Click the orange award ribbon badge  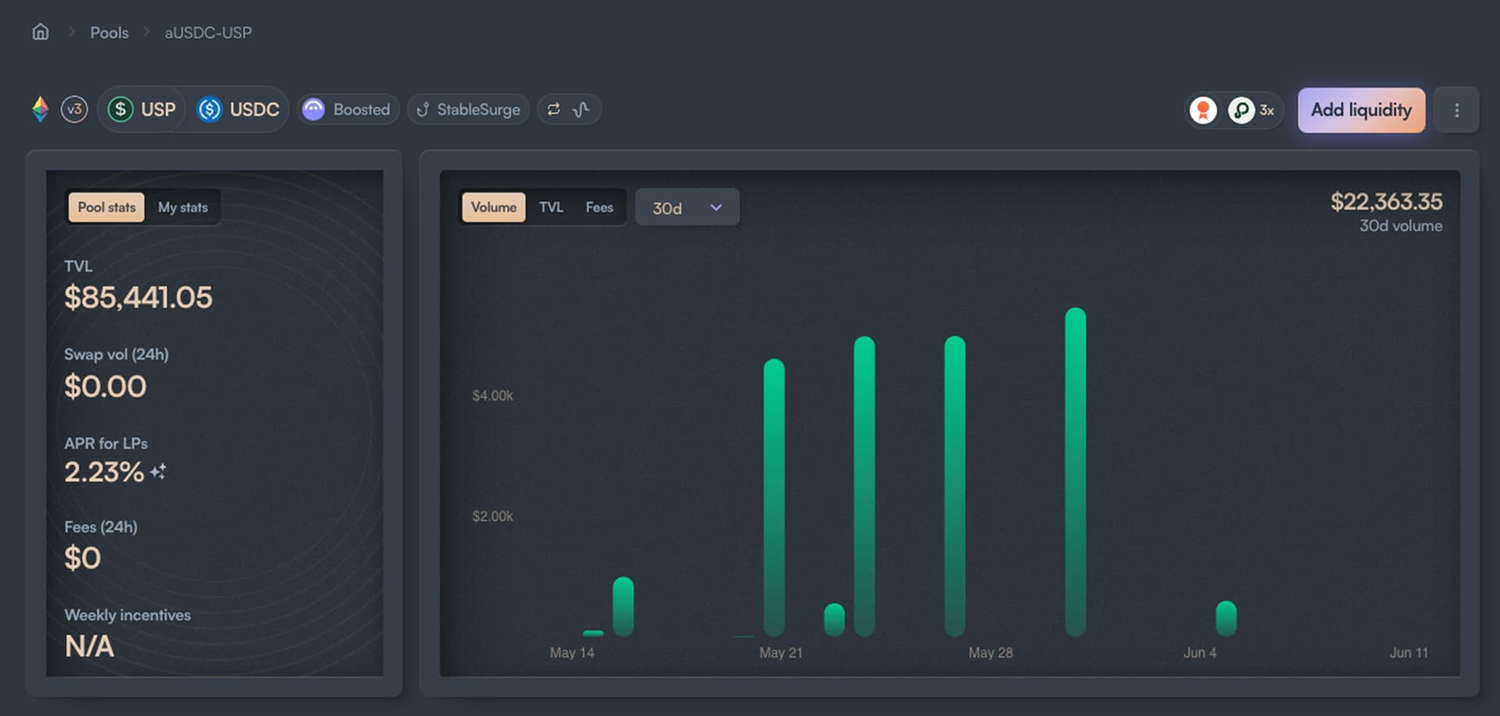coord(1204,110)
